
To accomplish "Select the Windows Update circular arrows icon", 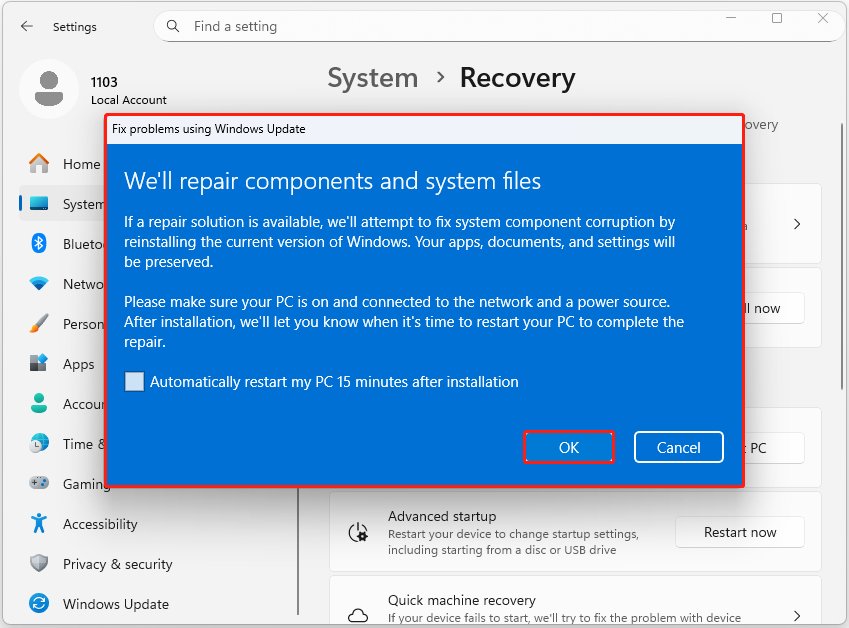I will pyautogui.click(x=38, y=603).
